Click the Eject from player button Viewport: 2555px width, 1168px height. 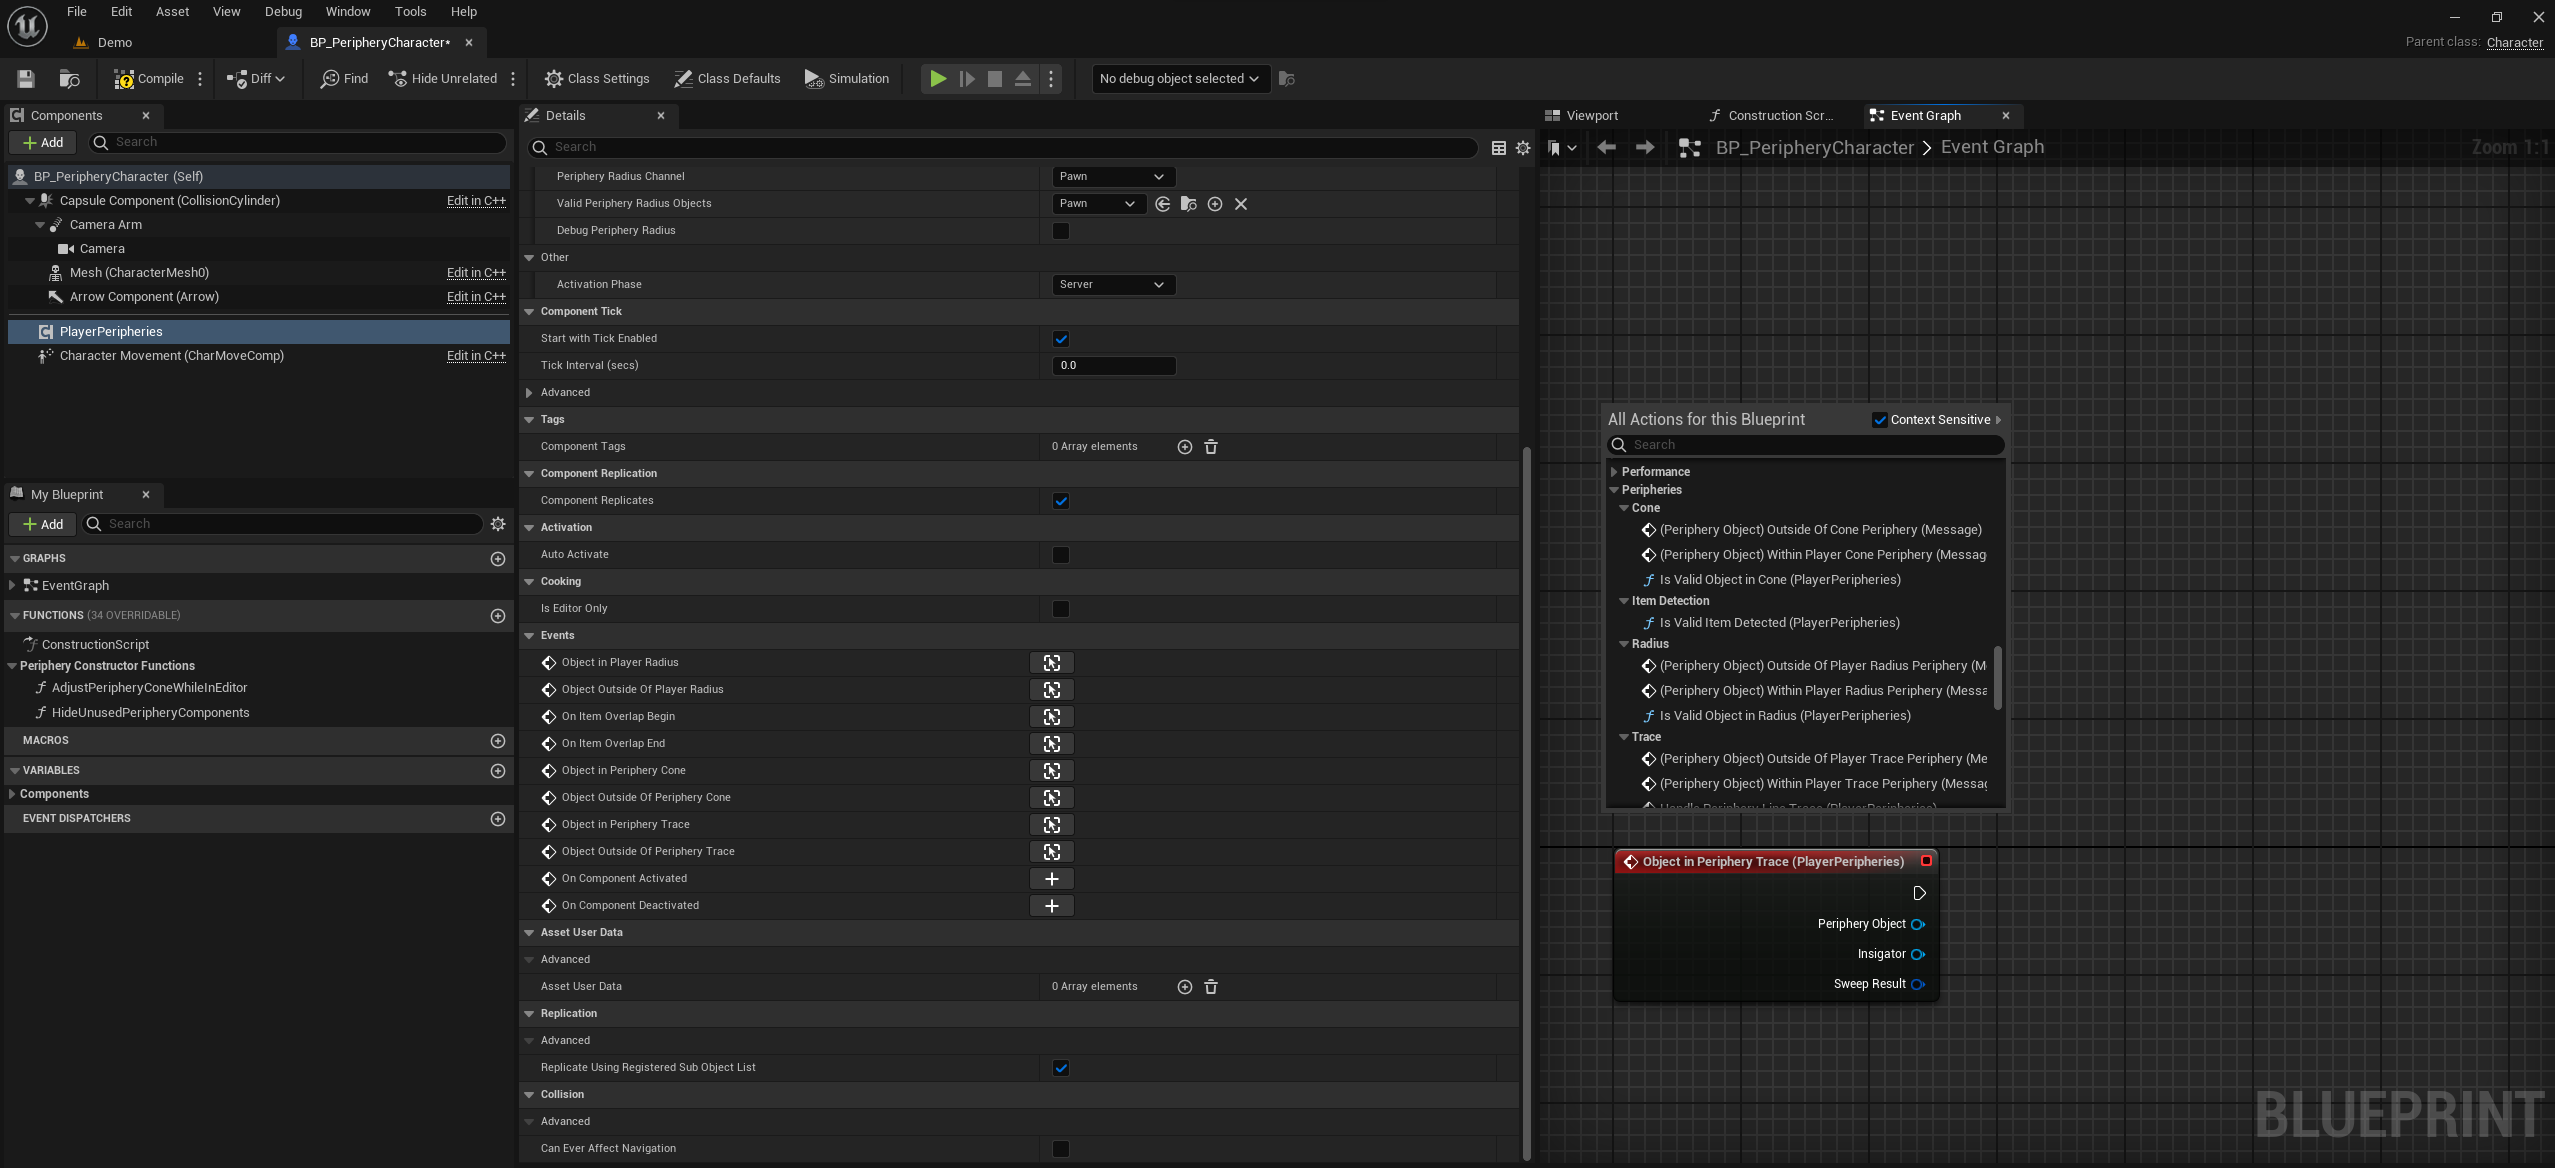1023,79
